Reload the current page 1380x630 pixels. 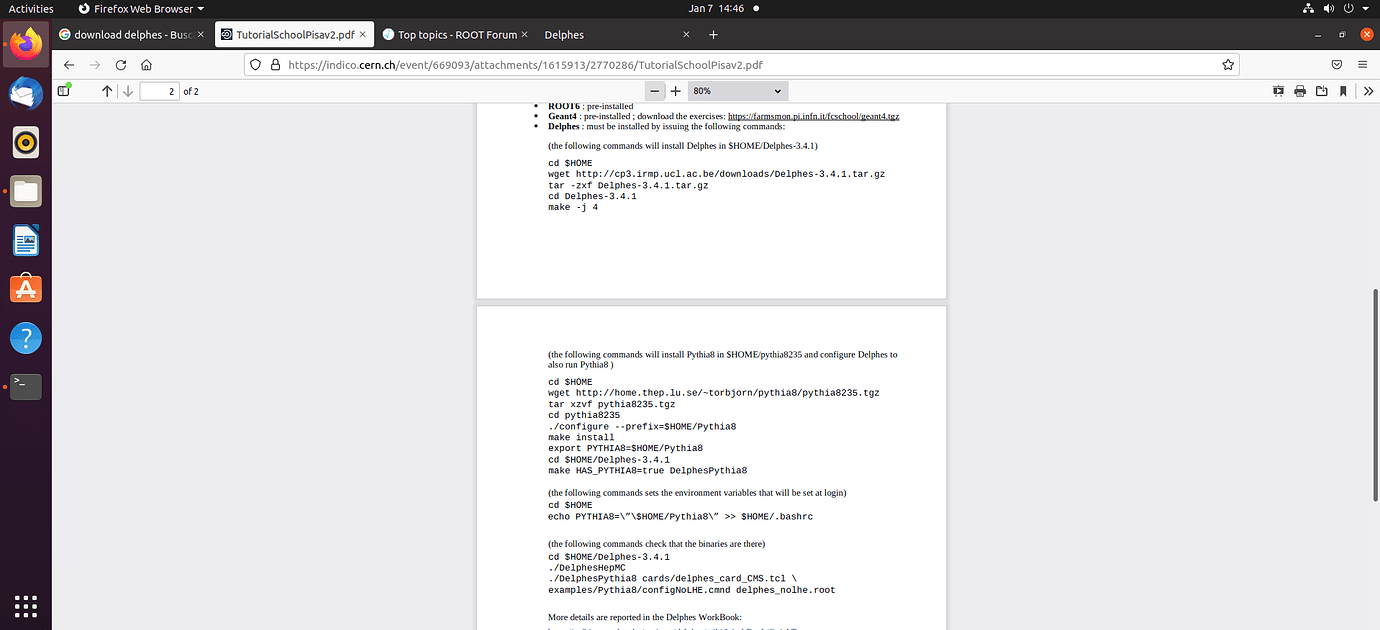click(x=121, y=64)
